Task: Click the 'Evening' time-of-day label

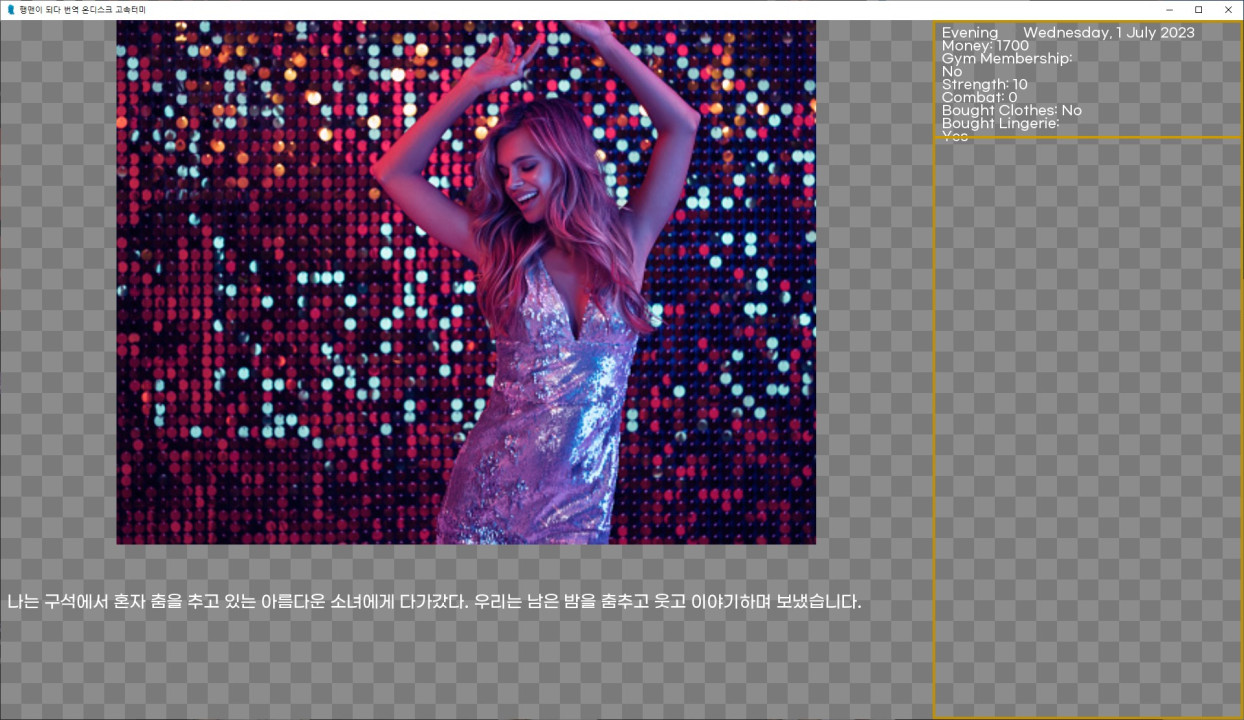Action: (970, 33)
